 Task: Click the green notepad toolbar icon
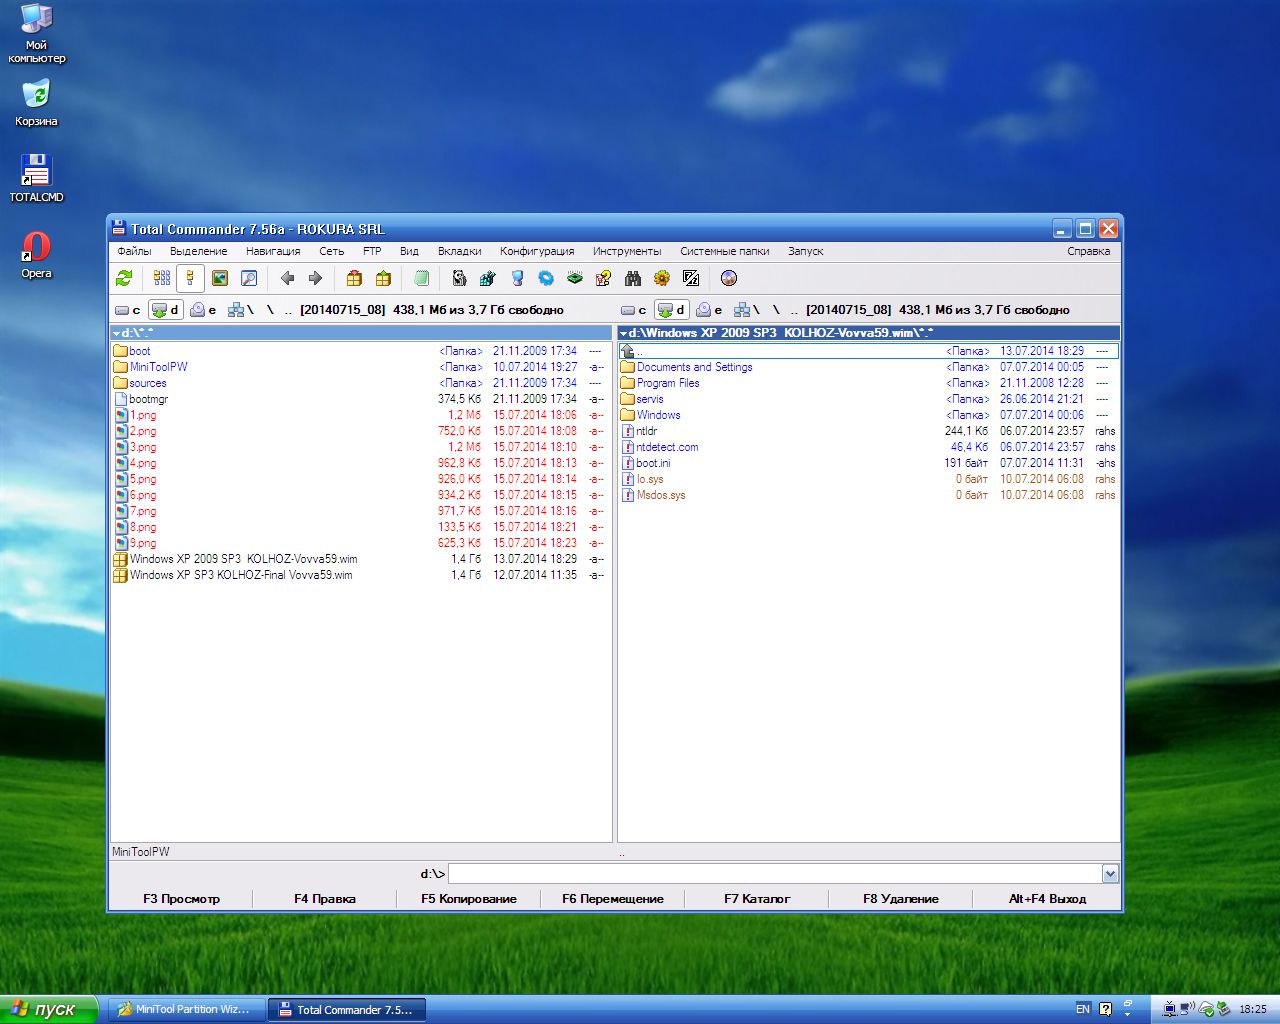click(421, 278)
